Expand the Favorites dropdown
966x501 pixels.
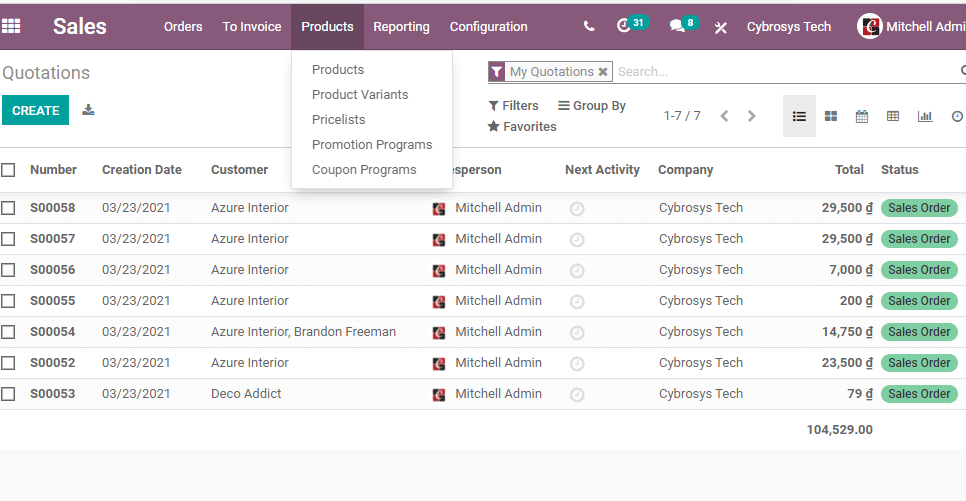point(522,126)
